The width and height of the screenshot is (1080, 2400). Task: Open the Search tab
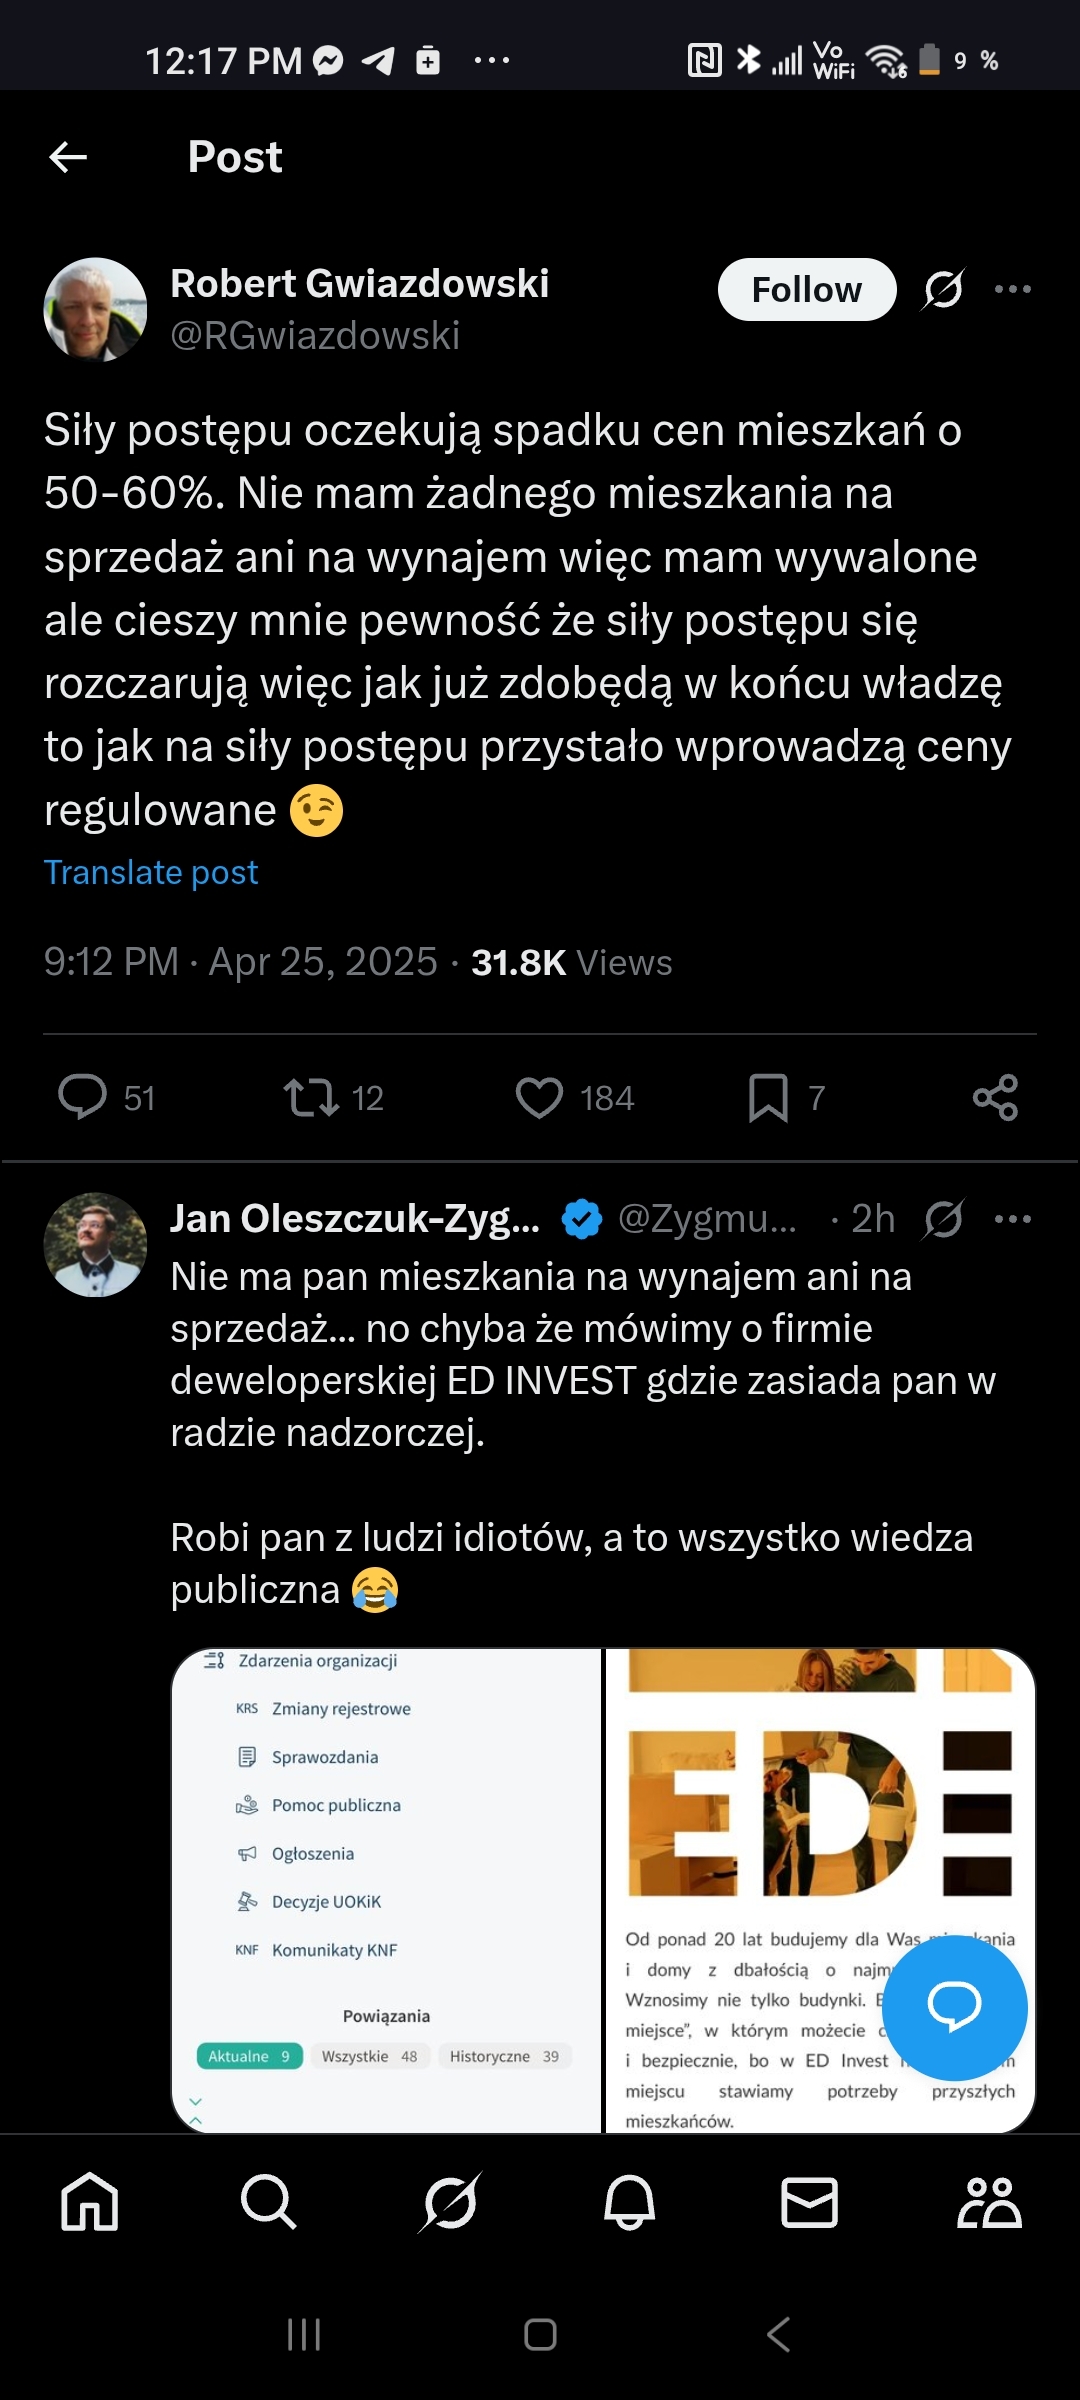pos(269,2202)
